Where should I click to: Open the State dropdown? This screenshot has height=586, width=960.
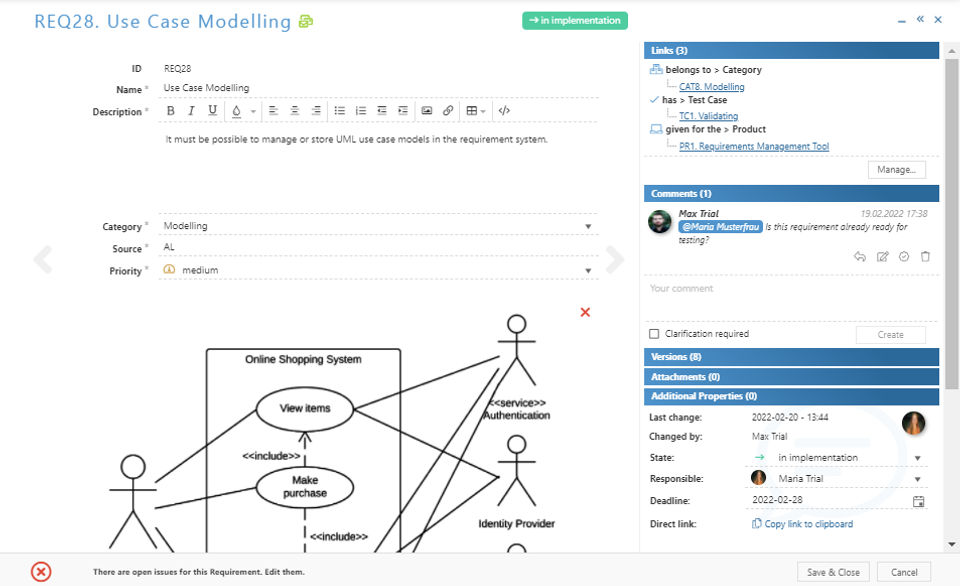point(917,458)
